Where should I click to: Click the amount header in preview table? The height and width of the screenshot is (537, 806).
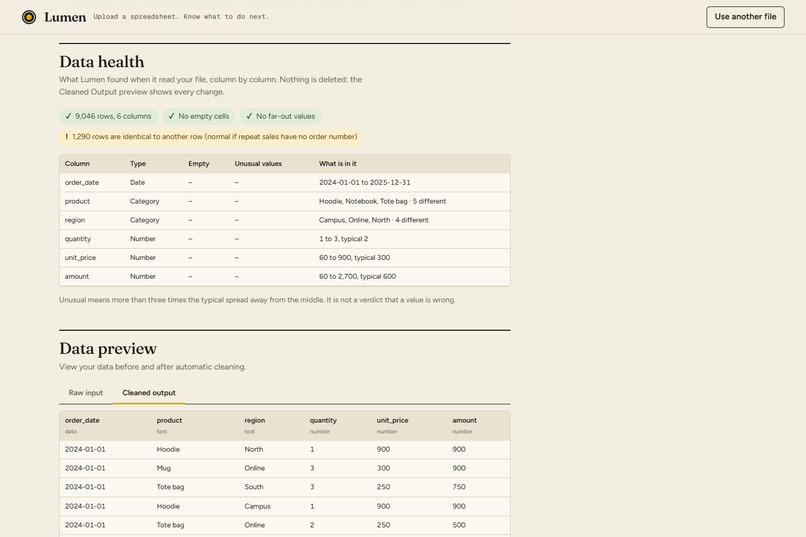tap(465, 420)
